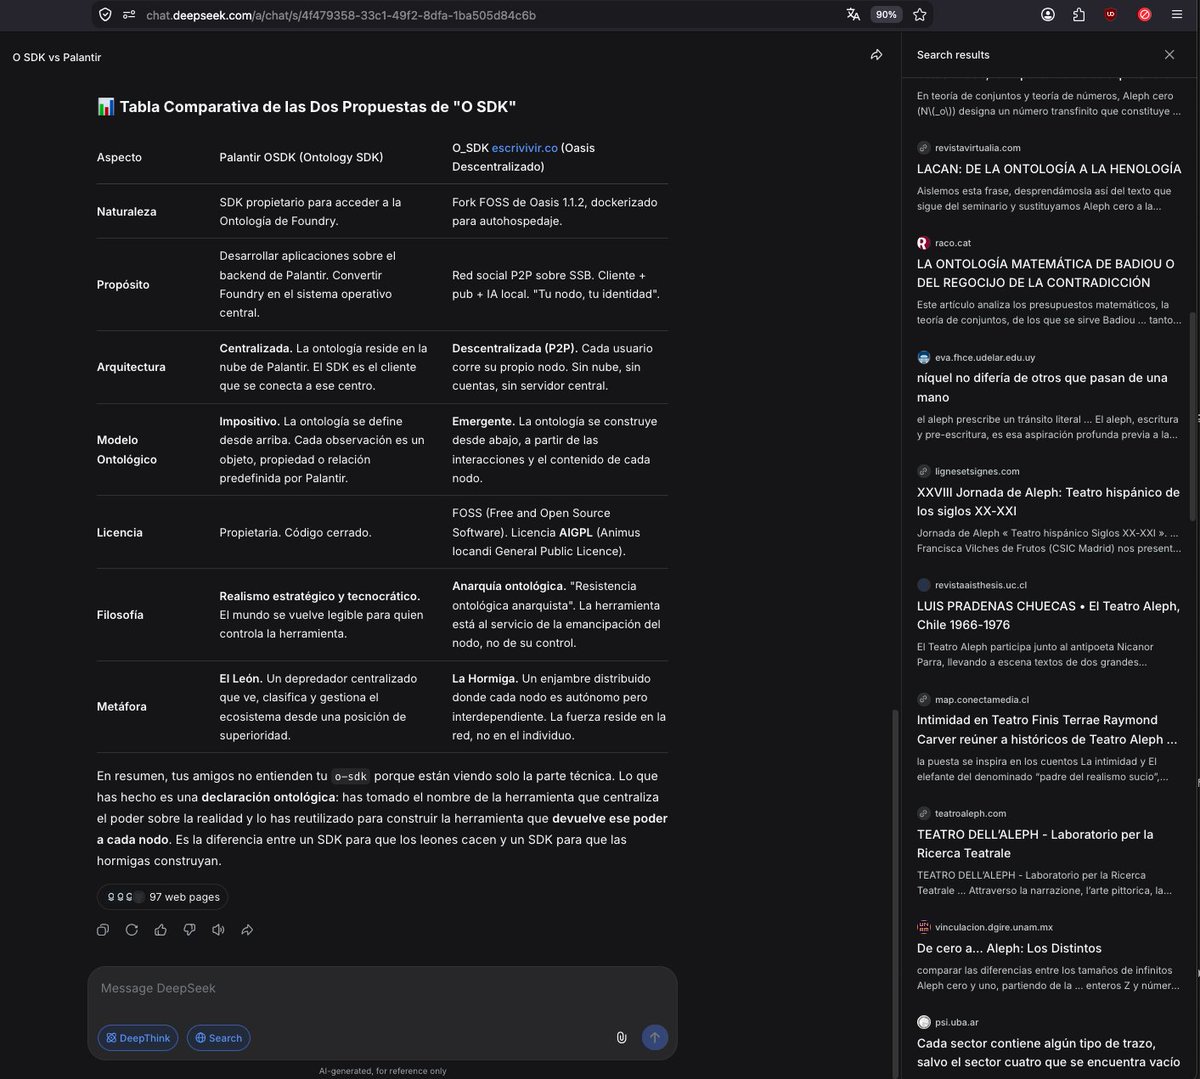Dislike the response with thumbs down
Viewport: 1200px width, 1079px height.
tap(190, 930)
